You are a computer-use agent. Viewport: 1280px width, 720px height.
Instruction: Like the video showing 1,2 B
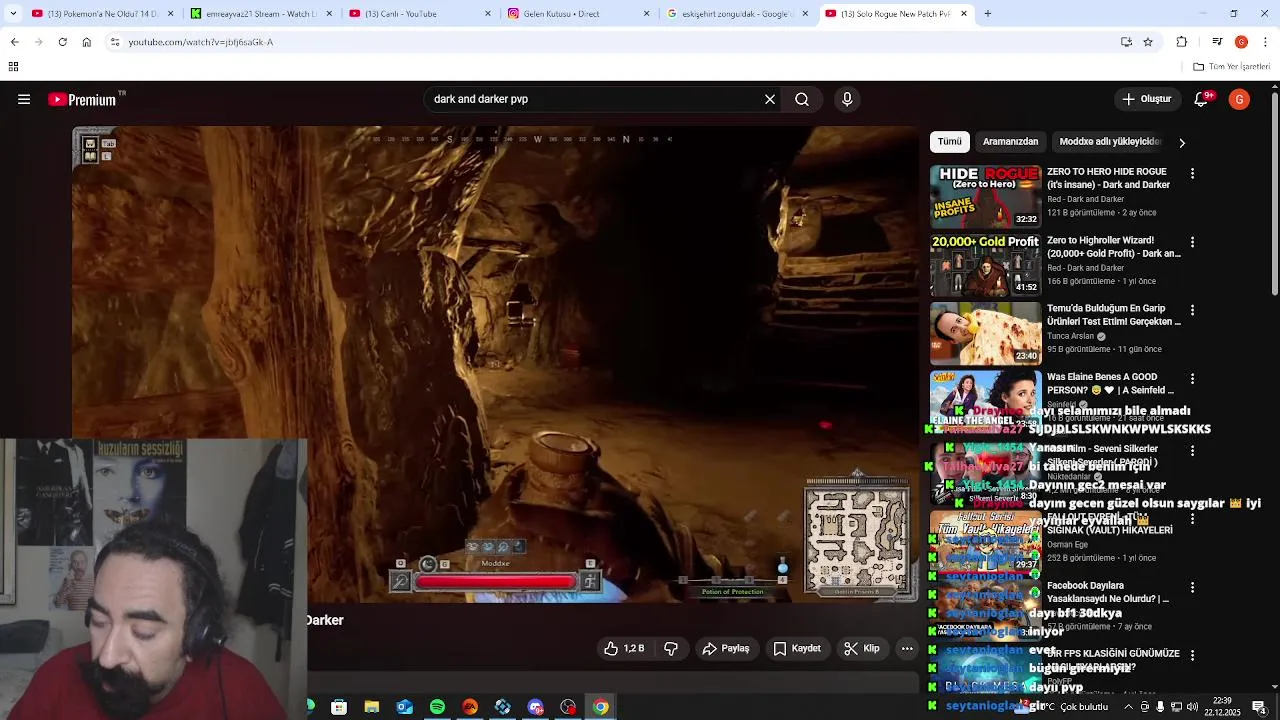pyautogui.click(x=625, y=648)
